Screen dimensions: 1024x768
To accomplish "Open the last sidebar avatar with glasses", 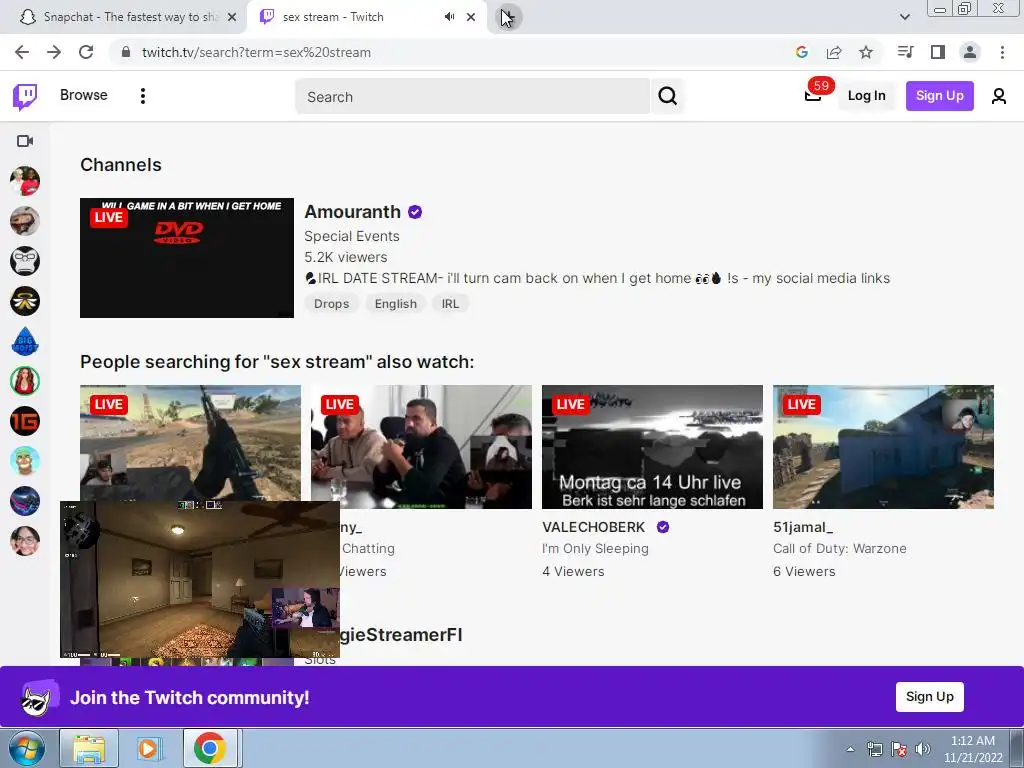I will [25, 541].
